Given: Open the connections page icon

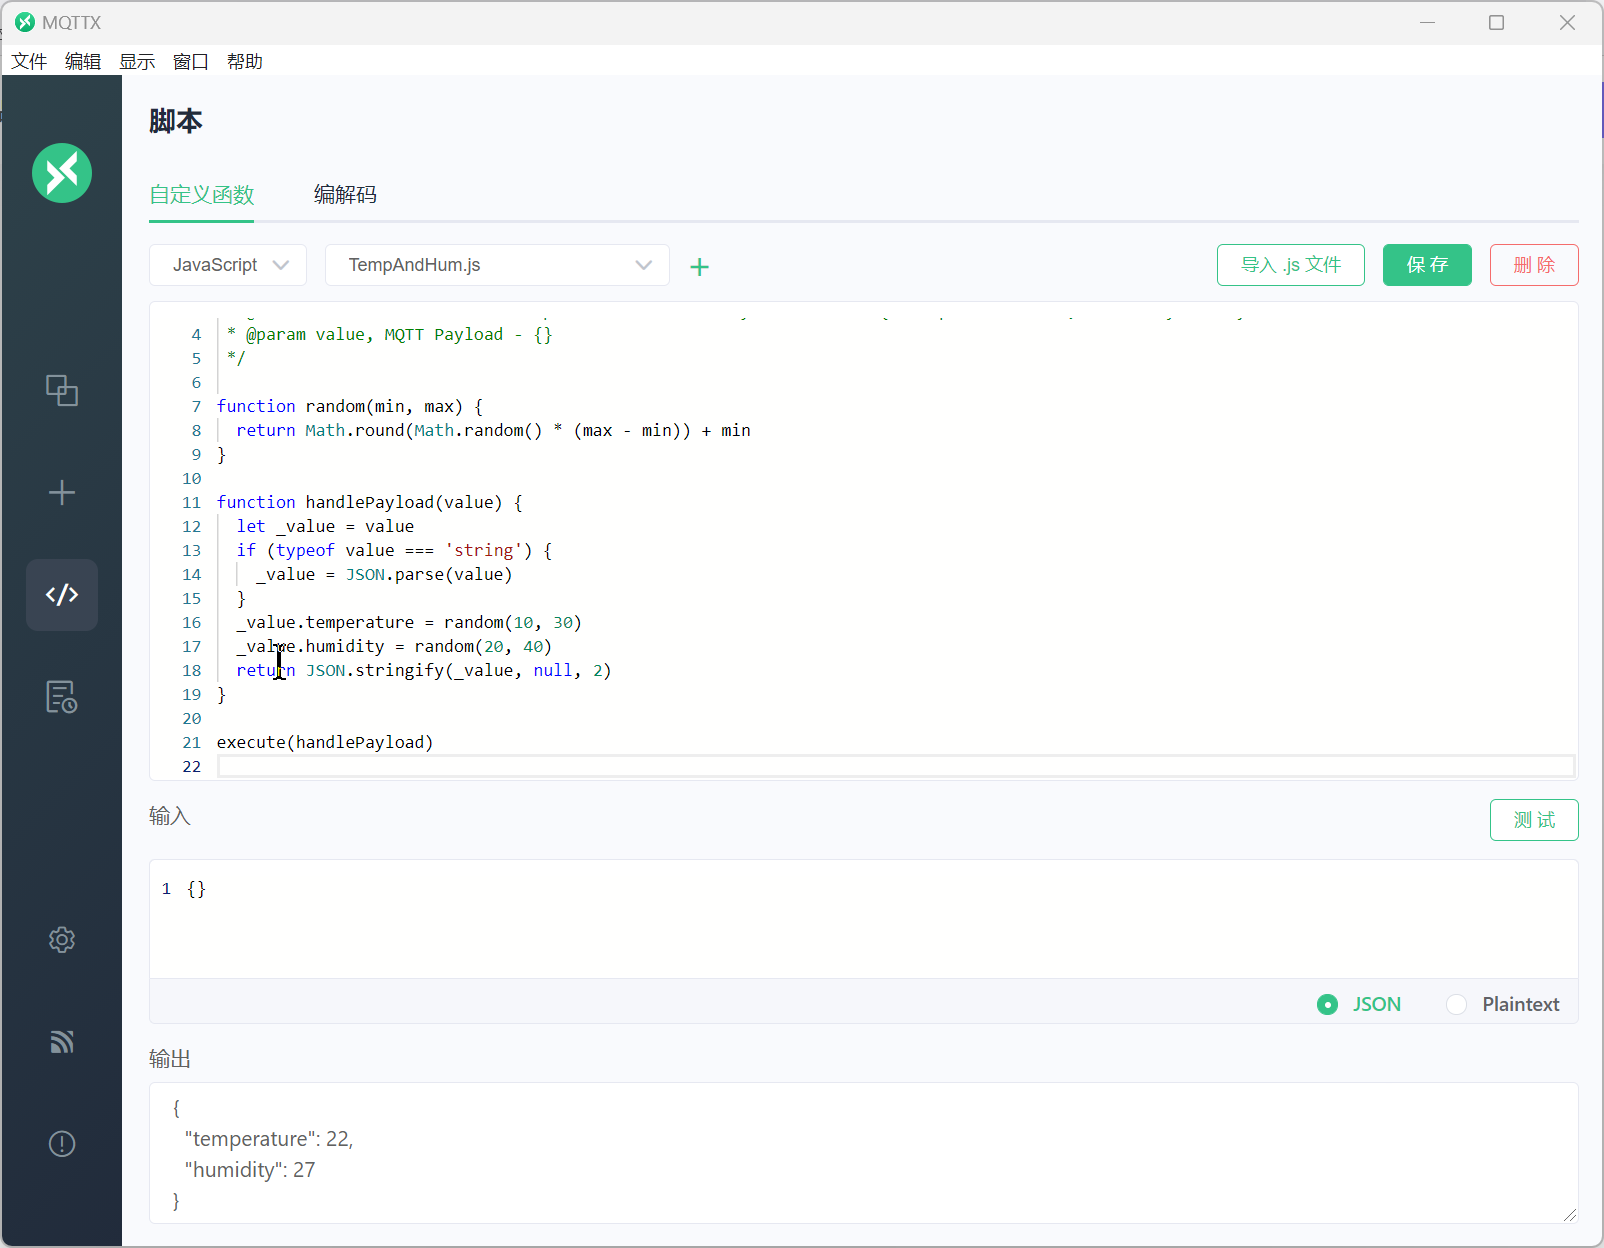Looking at the screenshot, I should pos(62,390).
